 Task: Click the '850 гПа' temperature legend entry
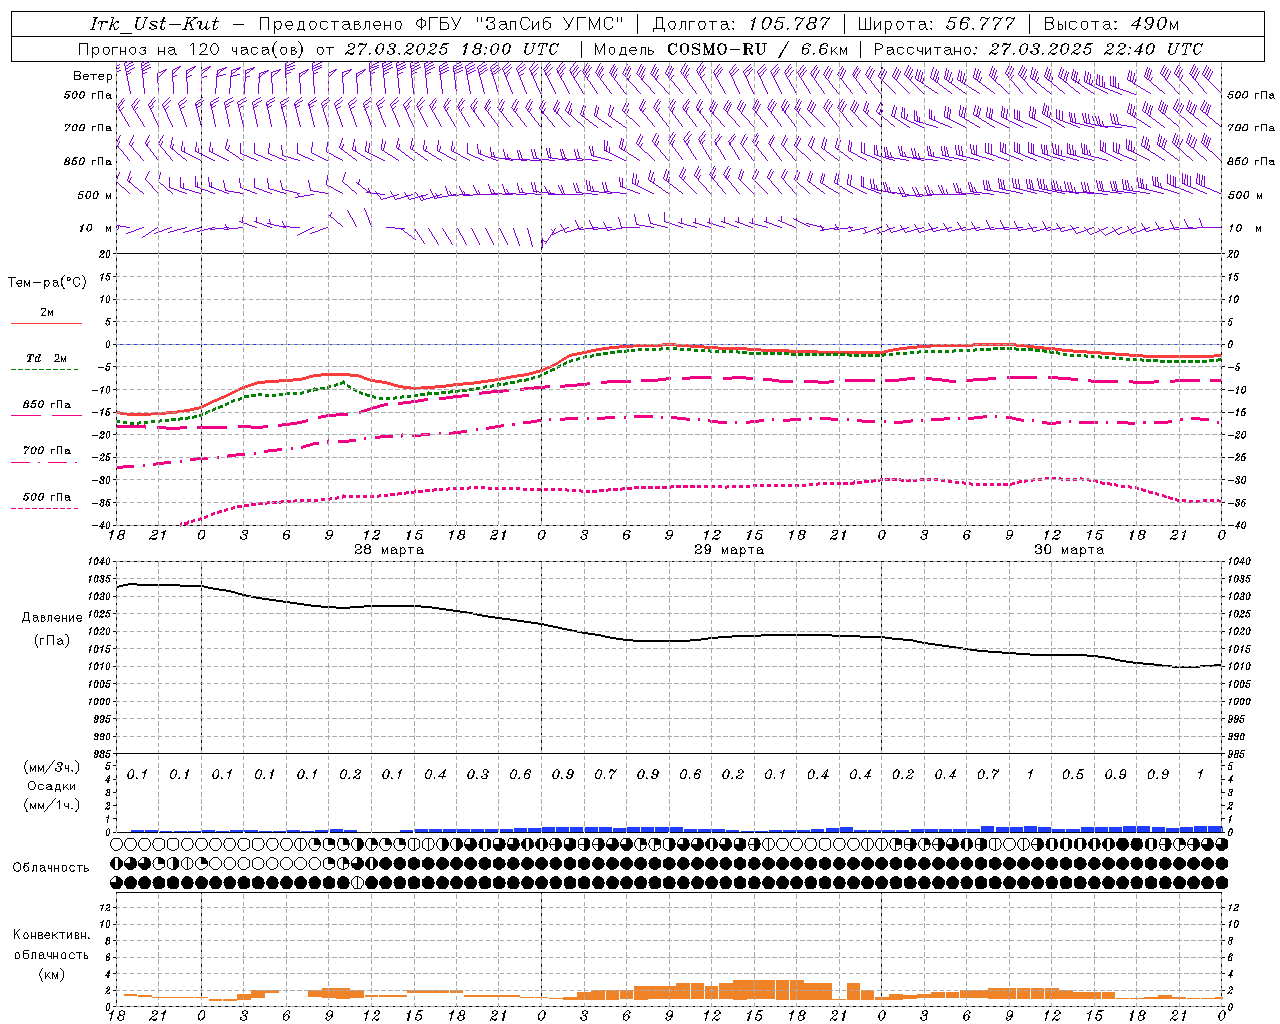tap(47, 405)
